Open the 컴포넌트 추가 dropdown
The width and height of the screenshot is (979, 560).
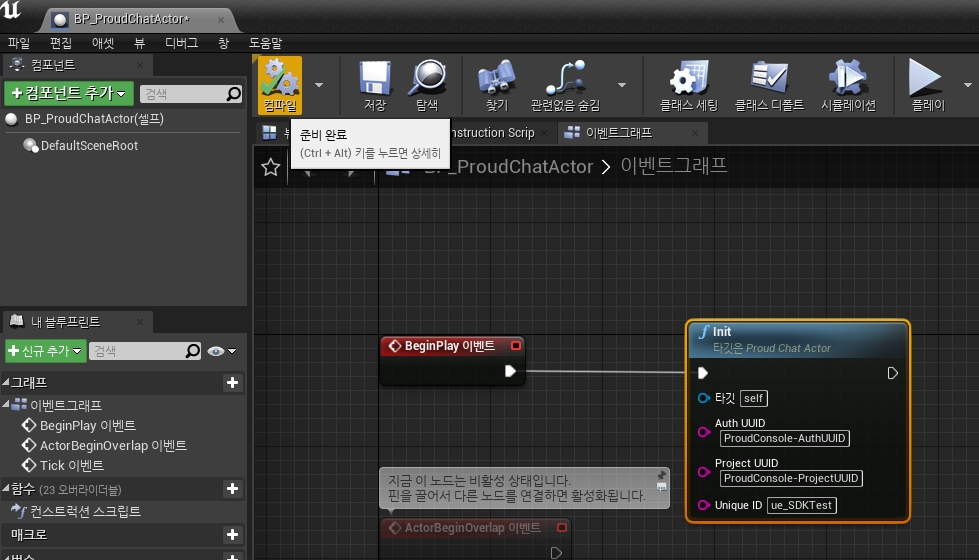68,94
